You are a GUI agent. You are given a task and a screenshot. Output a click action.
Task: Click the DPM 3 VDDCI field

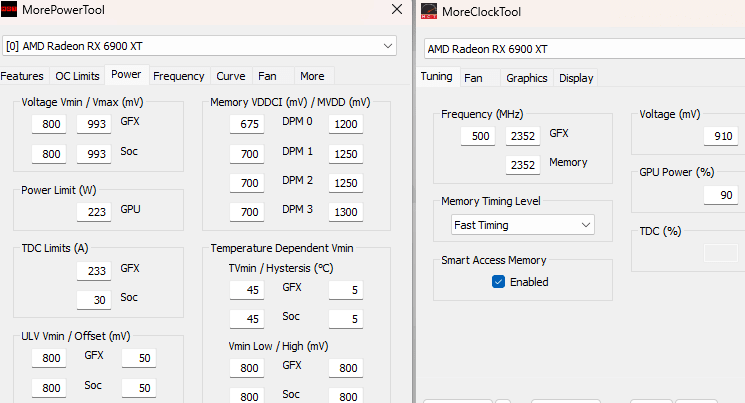247,212
